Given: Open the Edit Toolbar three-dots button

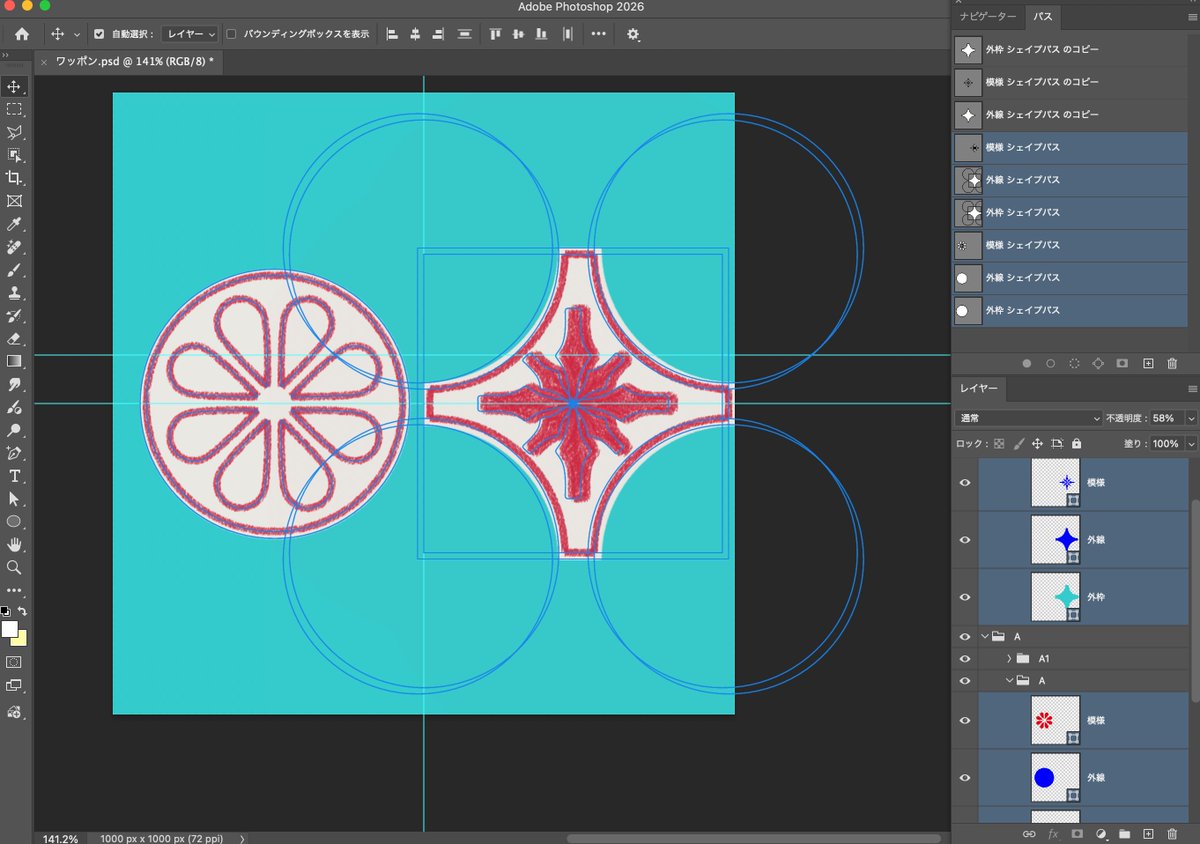Looking at the screenshot, I should pyautogui.click(x=14, y=590).
